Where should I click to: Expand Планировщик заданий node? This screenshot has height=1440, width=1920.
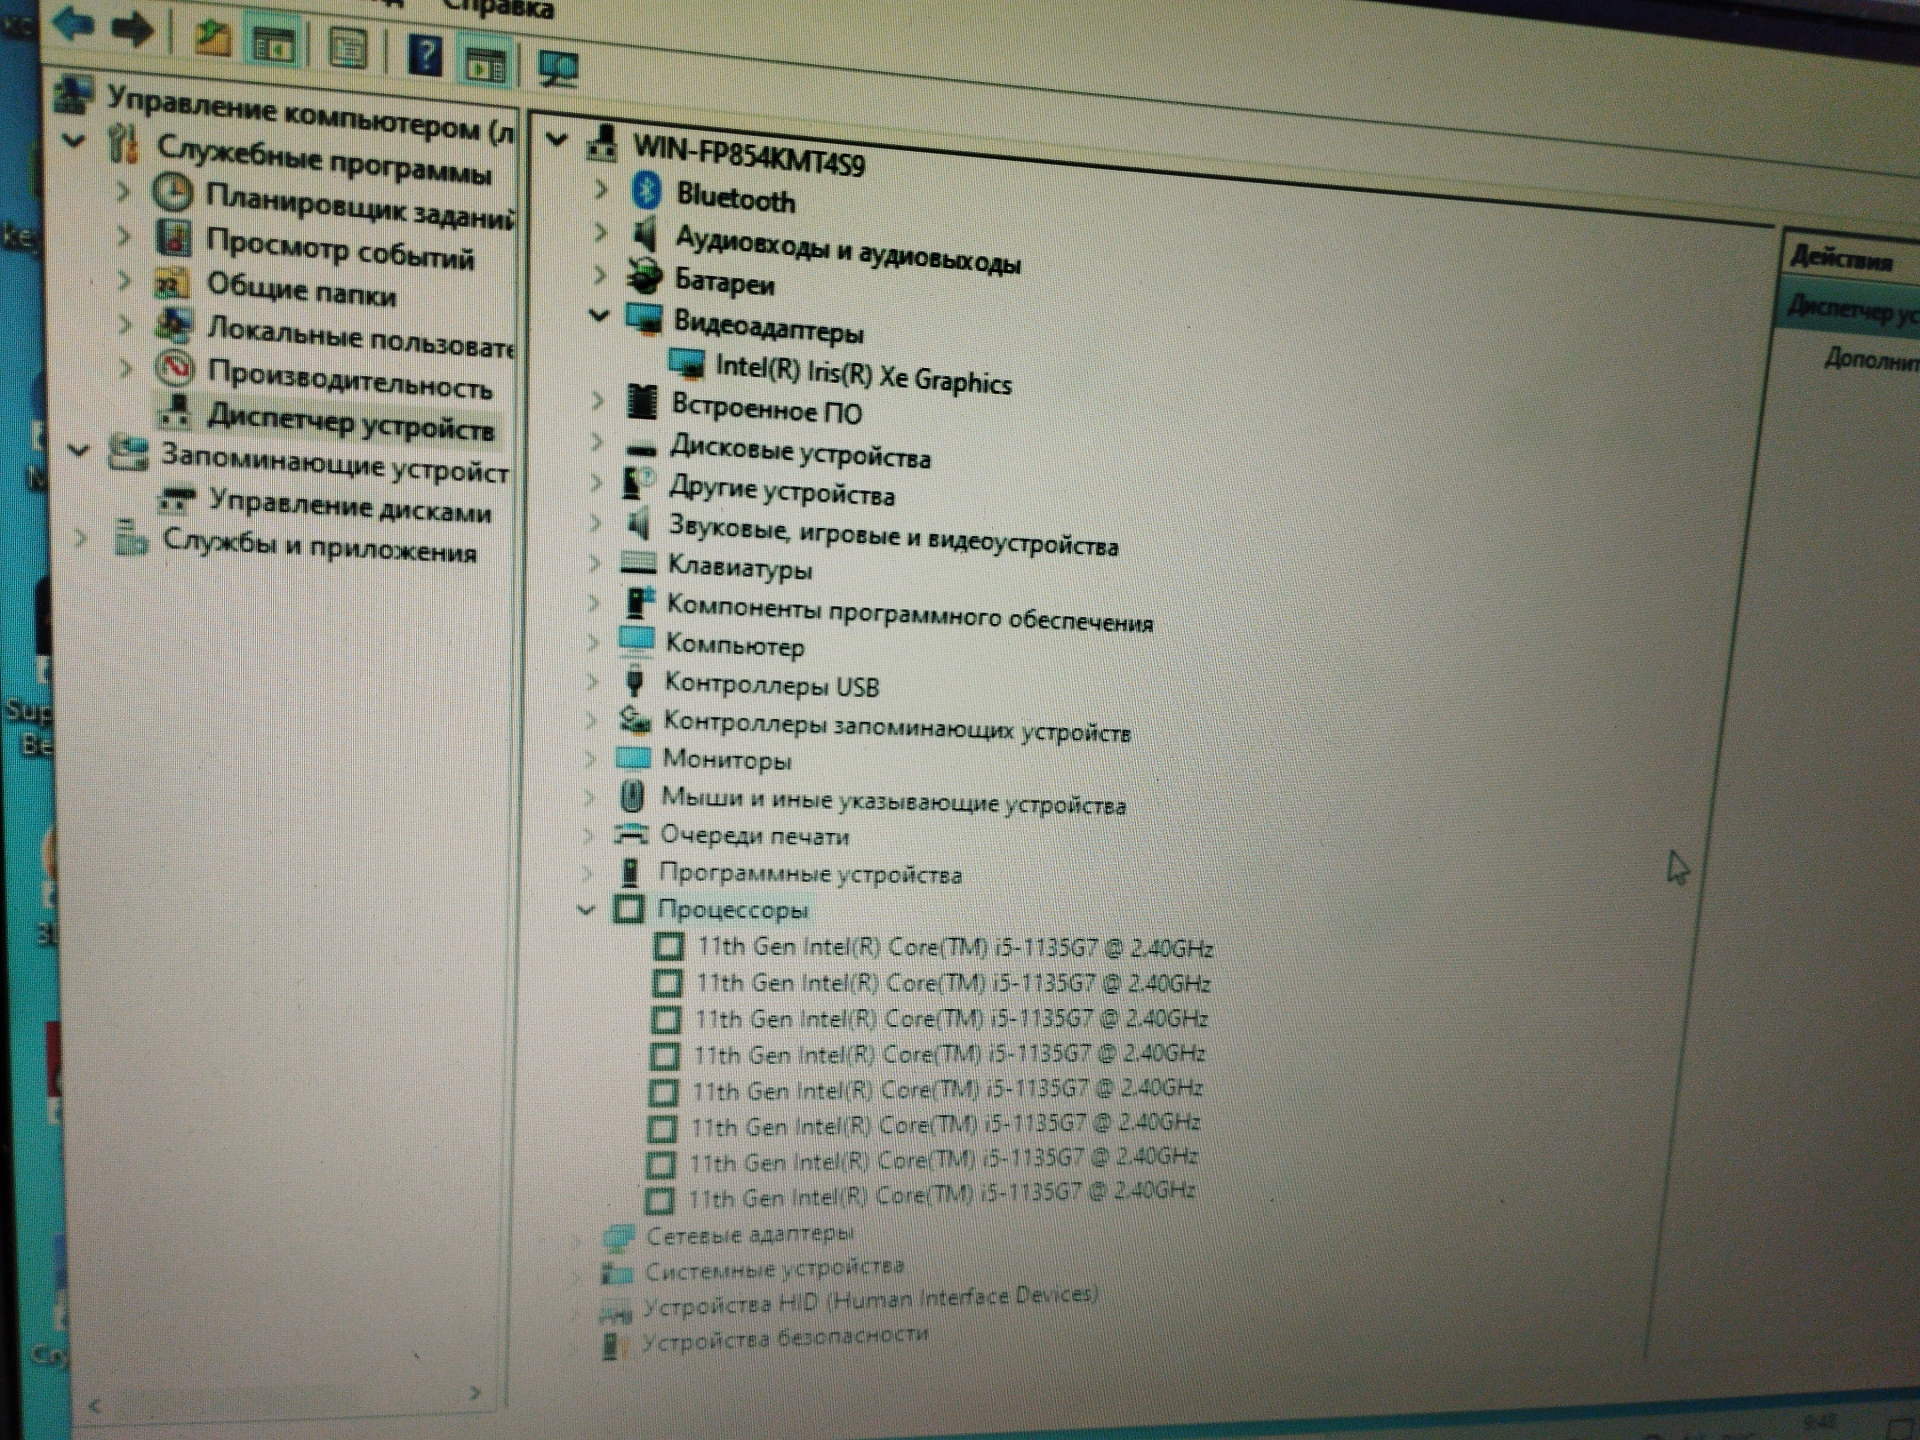tap(122, 190)
